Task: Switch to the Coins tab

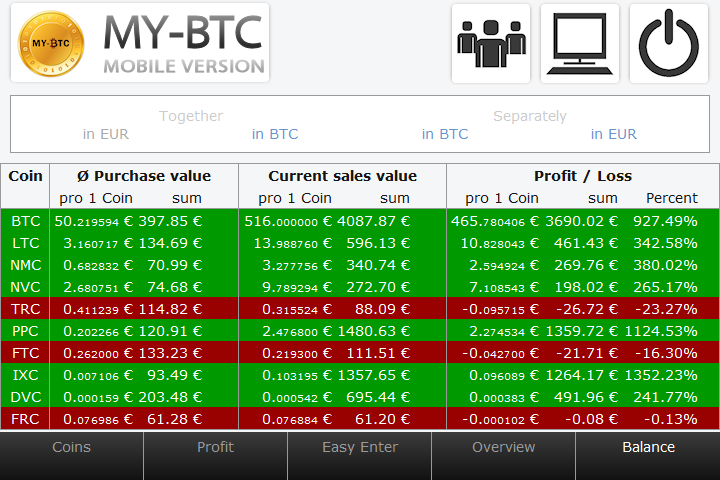Action: point(72,448)
